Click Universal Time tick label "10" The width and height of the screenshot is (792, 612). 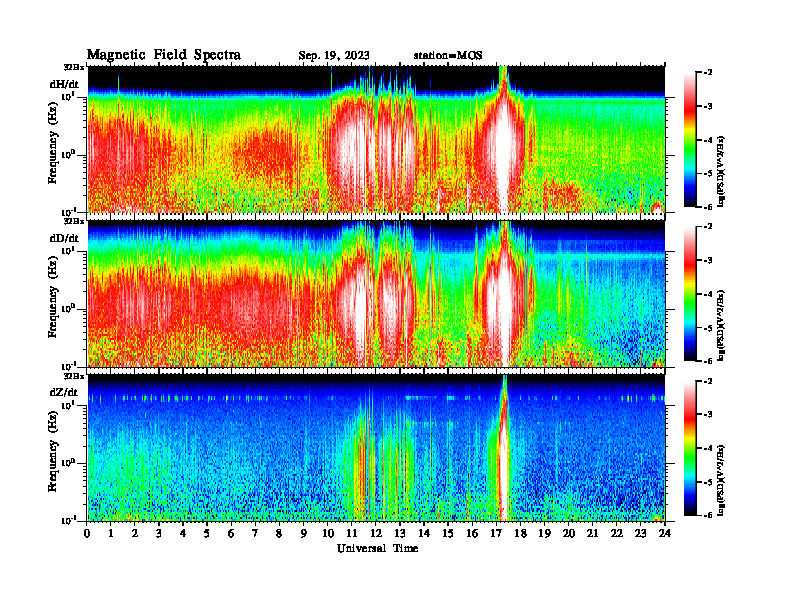pos(328,534)
